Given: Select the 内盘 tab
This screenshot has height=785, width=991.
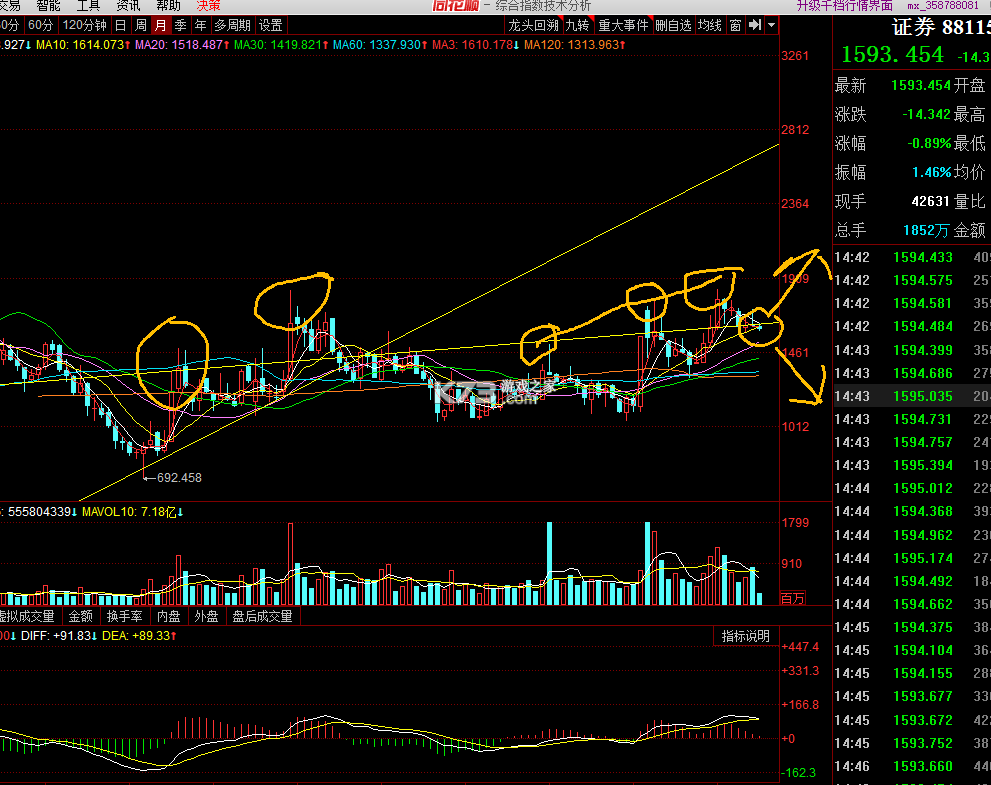Looking at the screenshot, I should click(168, 616).
